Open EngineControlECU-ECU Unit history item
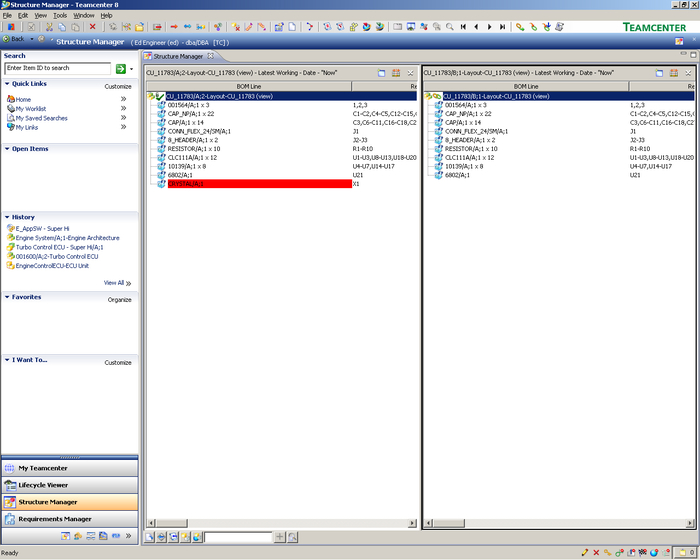This screenshot has height=560, width=700. (x=52, y=266)
